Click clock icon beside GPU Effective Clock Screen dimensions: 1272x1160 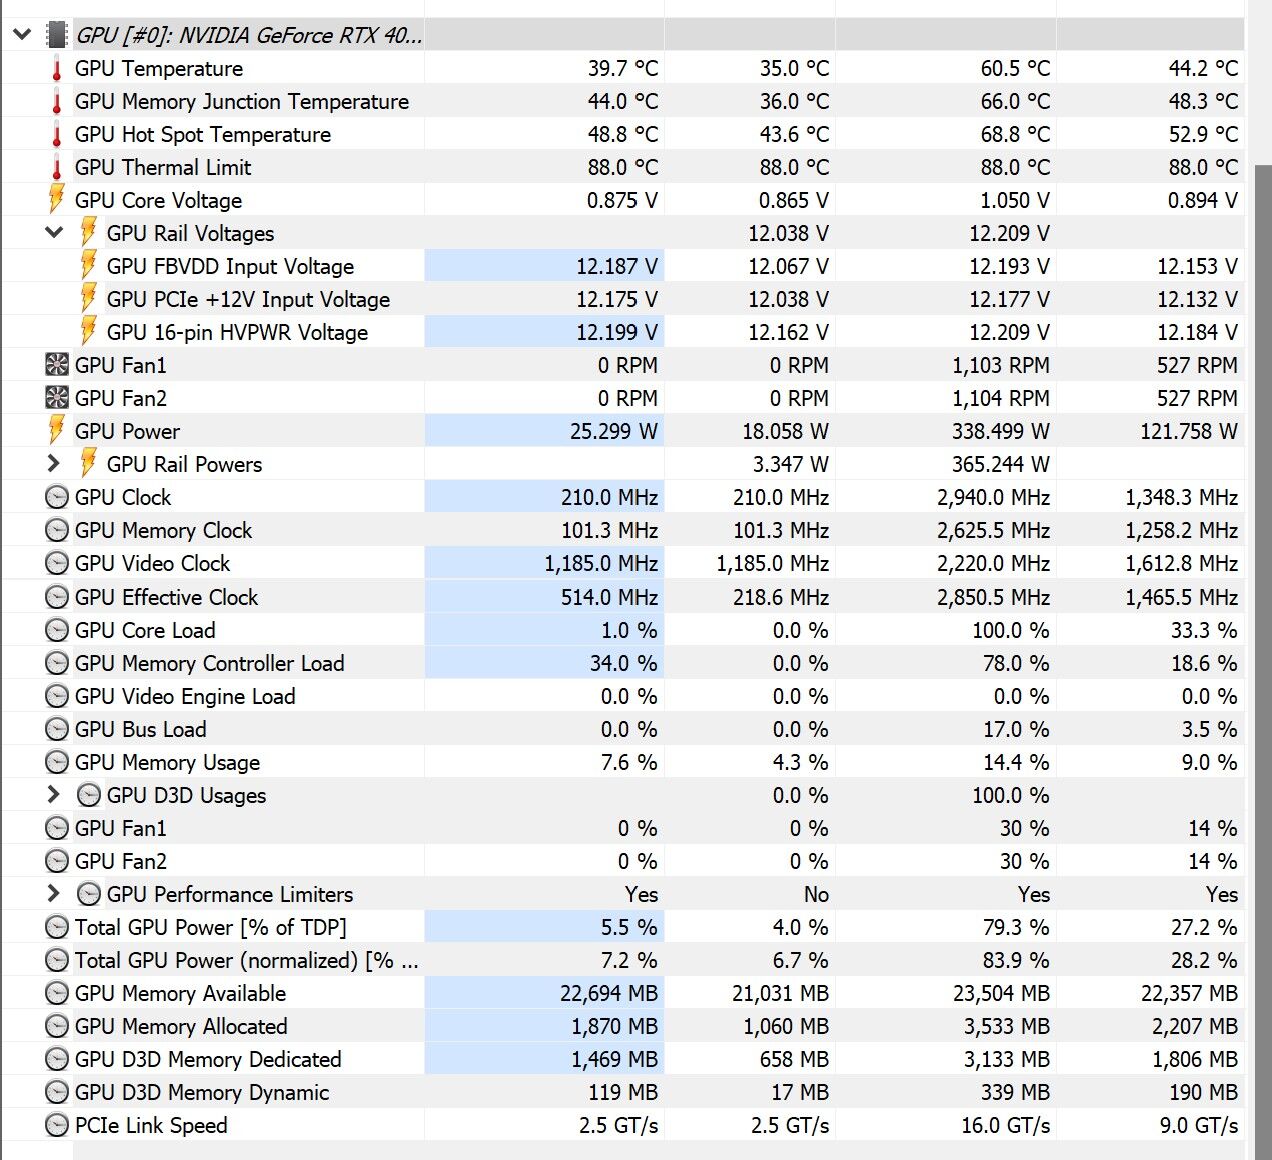pyautogui.click(x=57, y=597)
